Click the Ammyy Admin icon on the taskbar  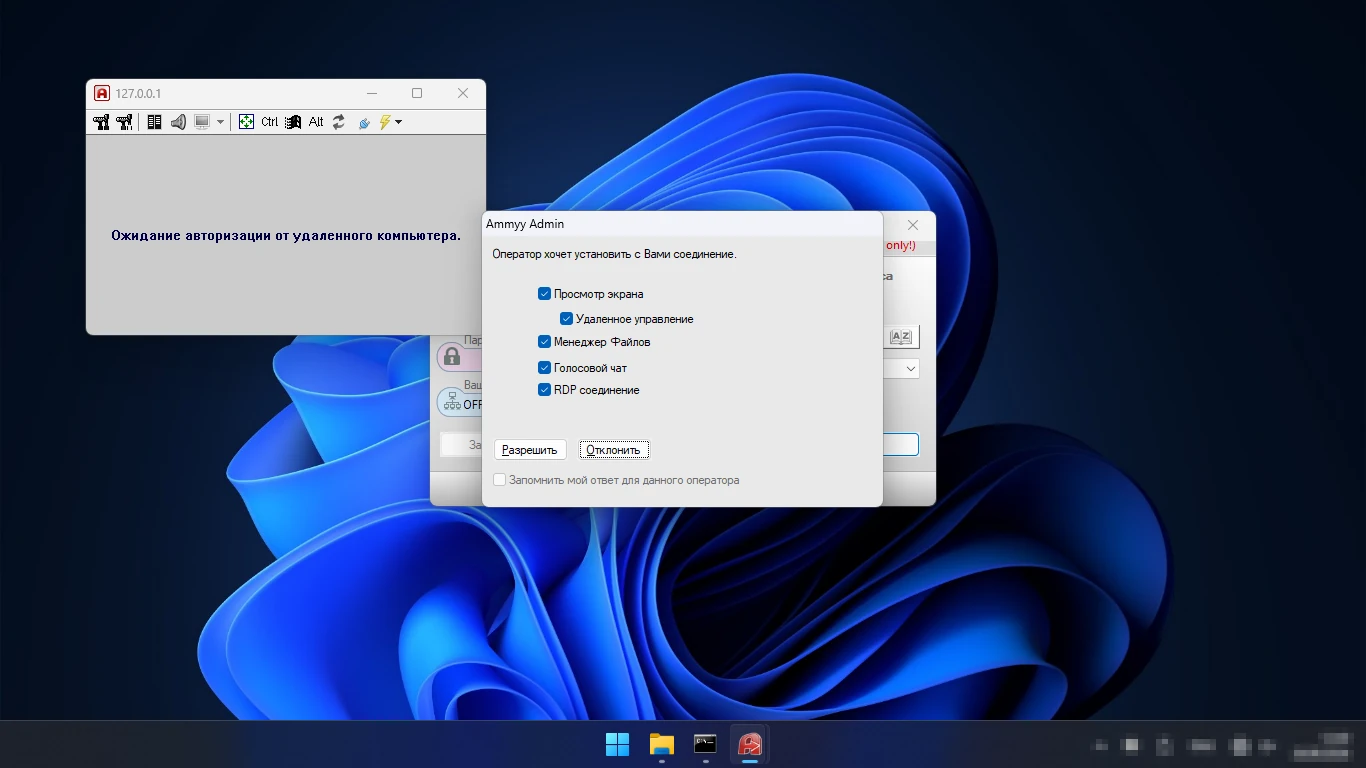click(750, 744)
